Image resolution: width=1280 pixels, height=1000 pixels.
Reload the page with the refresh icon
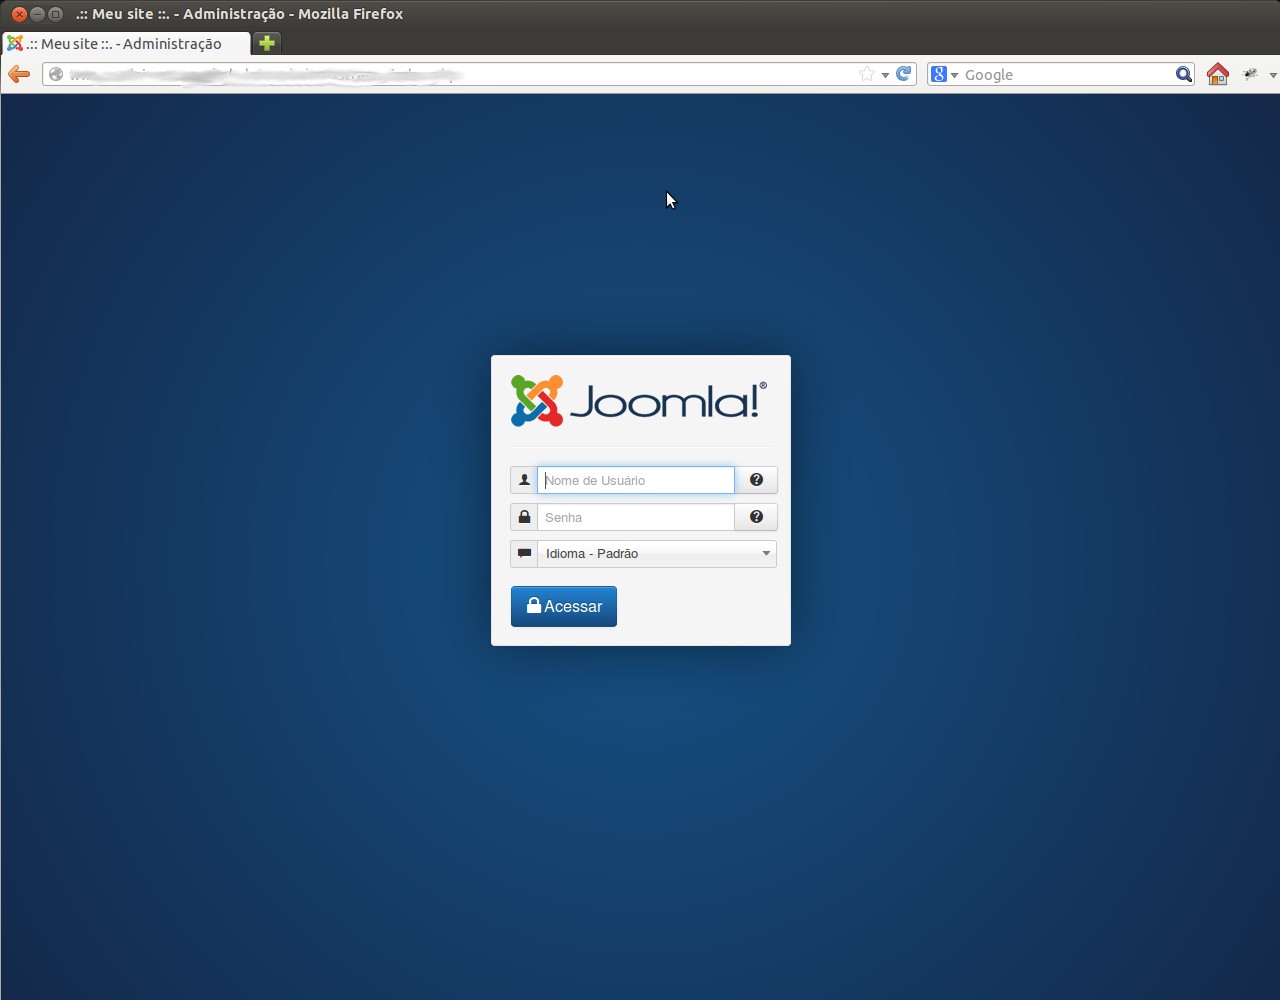click(904, 74)
